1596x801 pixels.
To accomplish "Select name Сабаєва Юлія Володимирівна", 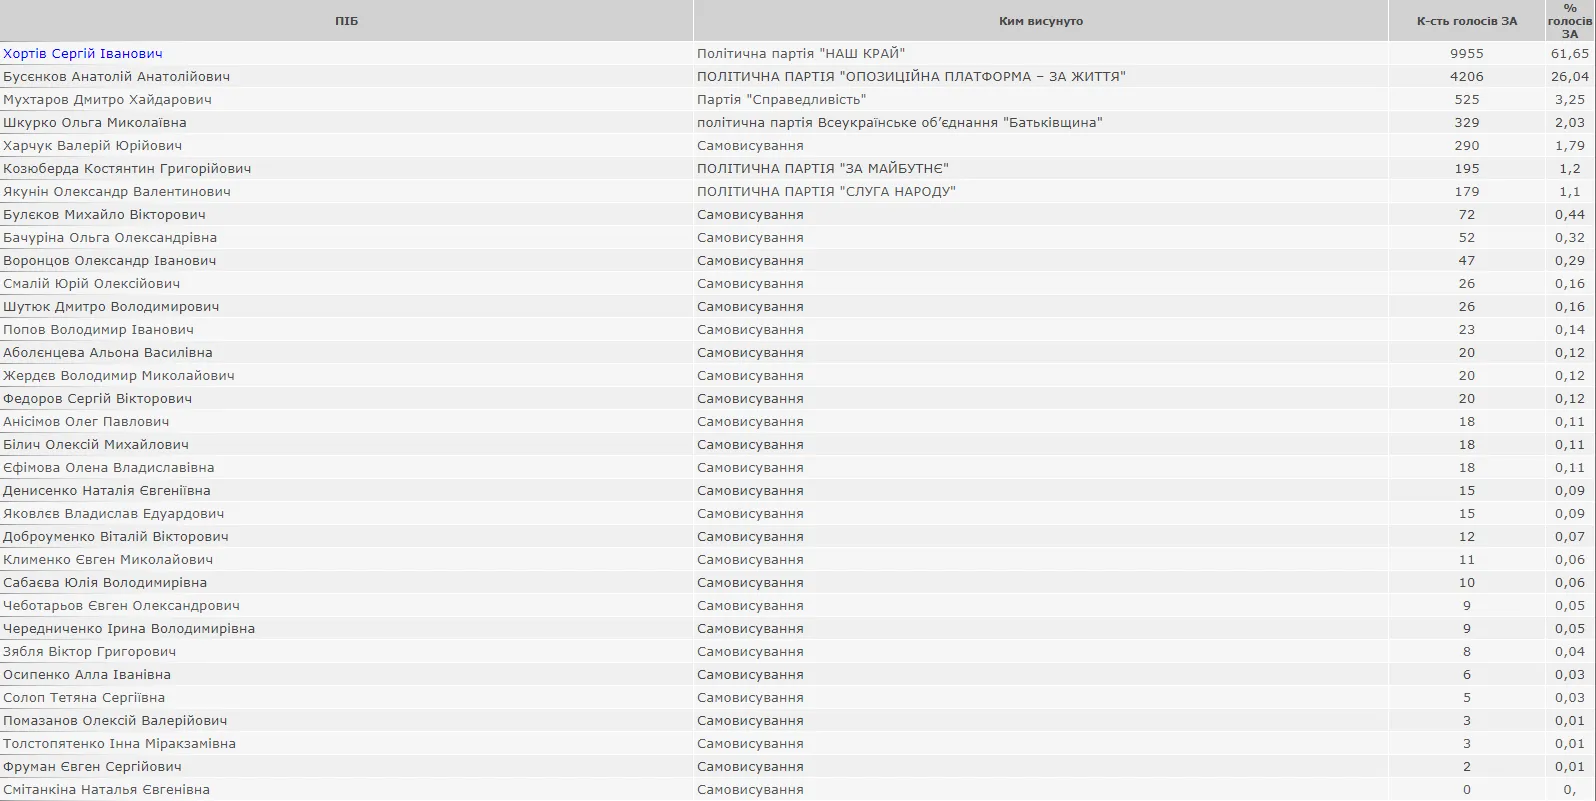I will [x=105, y=583].
